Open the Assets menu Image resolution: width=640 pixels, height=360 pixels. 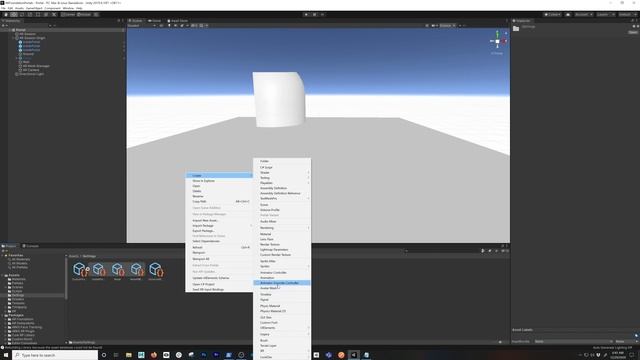click(x=19, y=8)
